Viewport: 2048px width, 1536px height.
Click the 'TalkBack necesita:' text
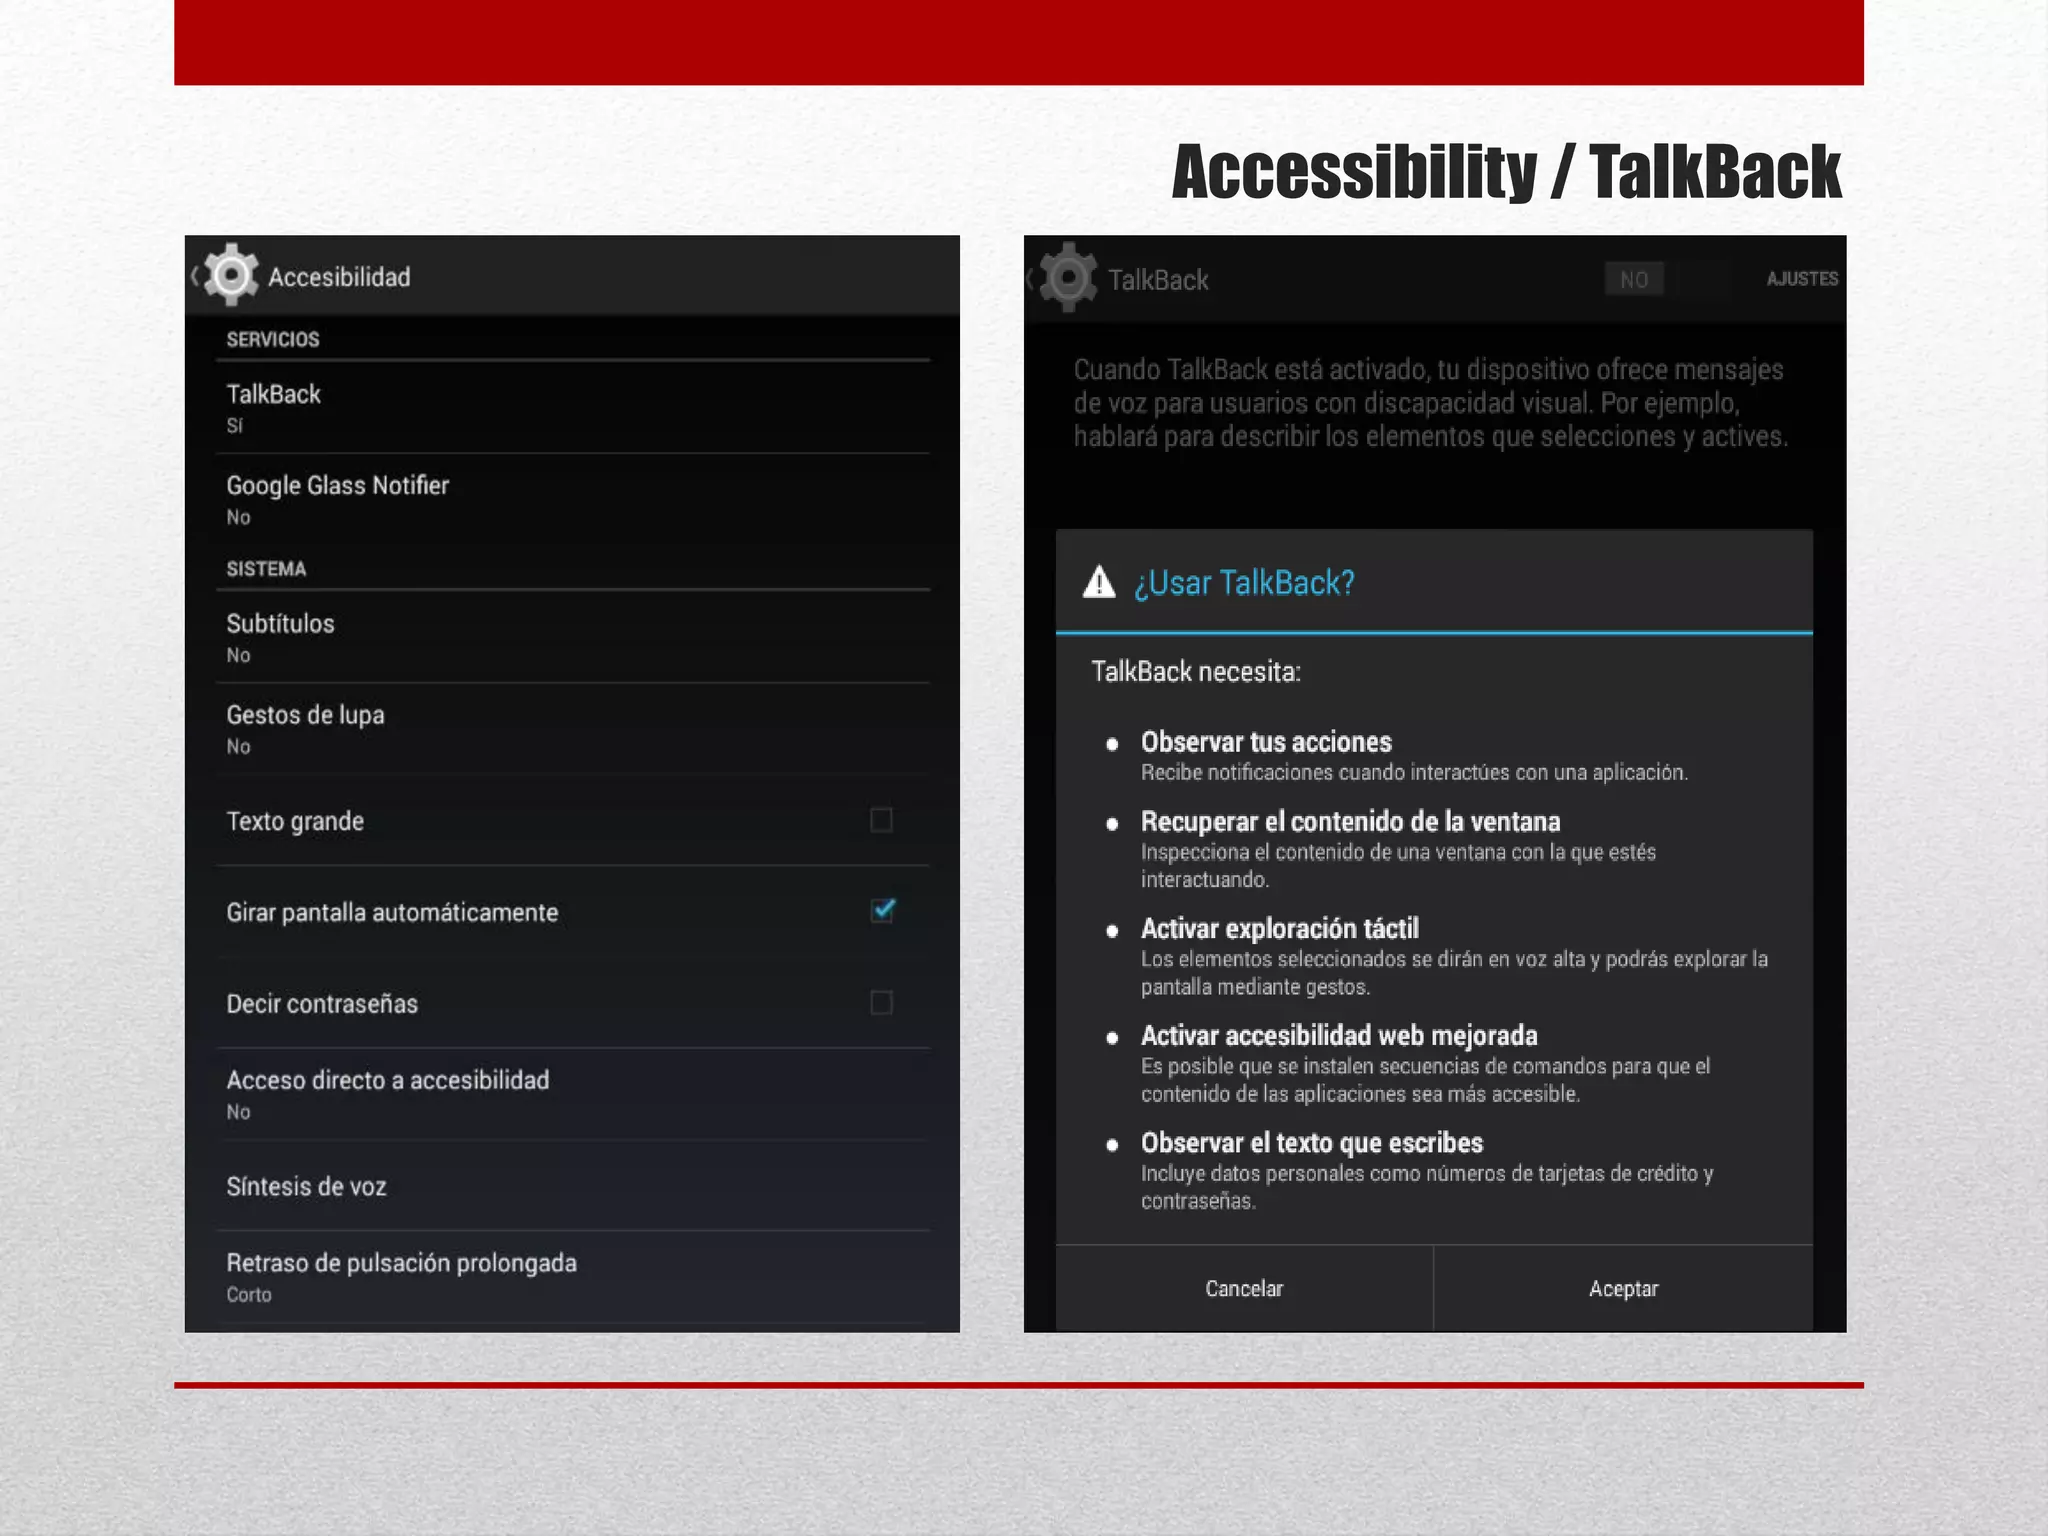pyautogui.click(x=1196, y=671)
